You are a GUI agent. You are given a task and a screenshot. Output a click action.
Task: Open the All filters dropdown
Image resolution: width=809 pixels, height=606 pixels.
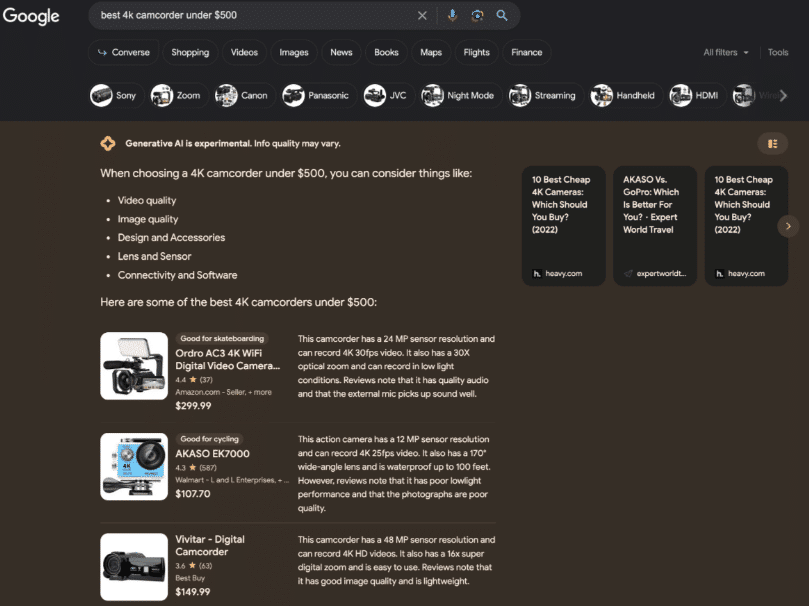725,52
